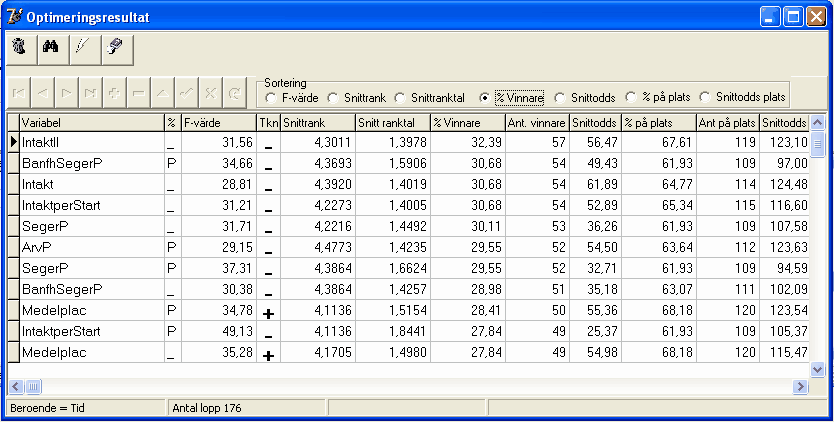Click the % Vinnare column header
834x422 pixels.
(x=468, y=123)
